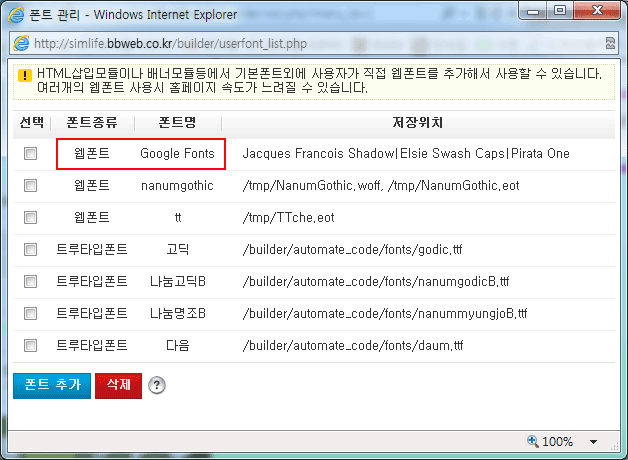The image size is (628, 460).
Task: Tick the checkbox for tt font
Action: click(31, 218)
